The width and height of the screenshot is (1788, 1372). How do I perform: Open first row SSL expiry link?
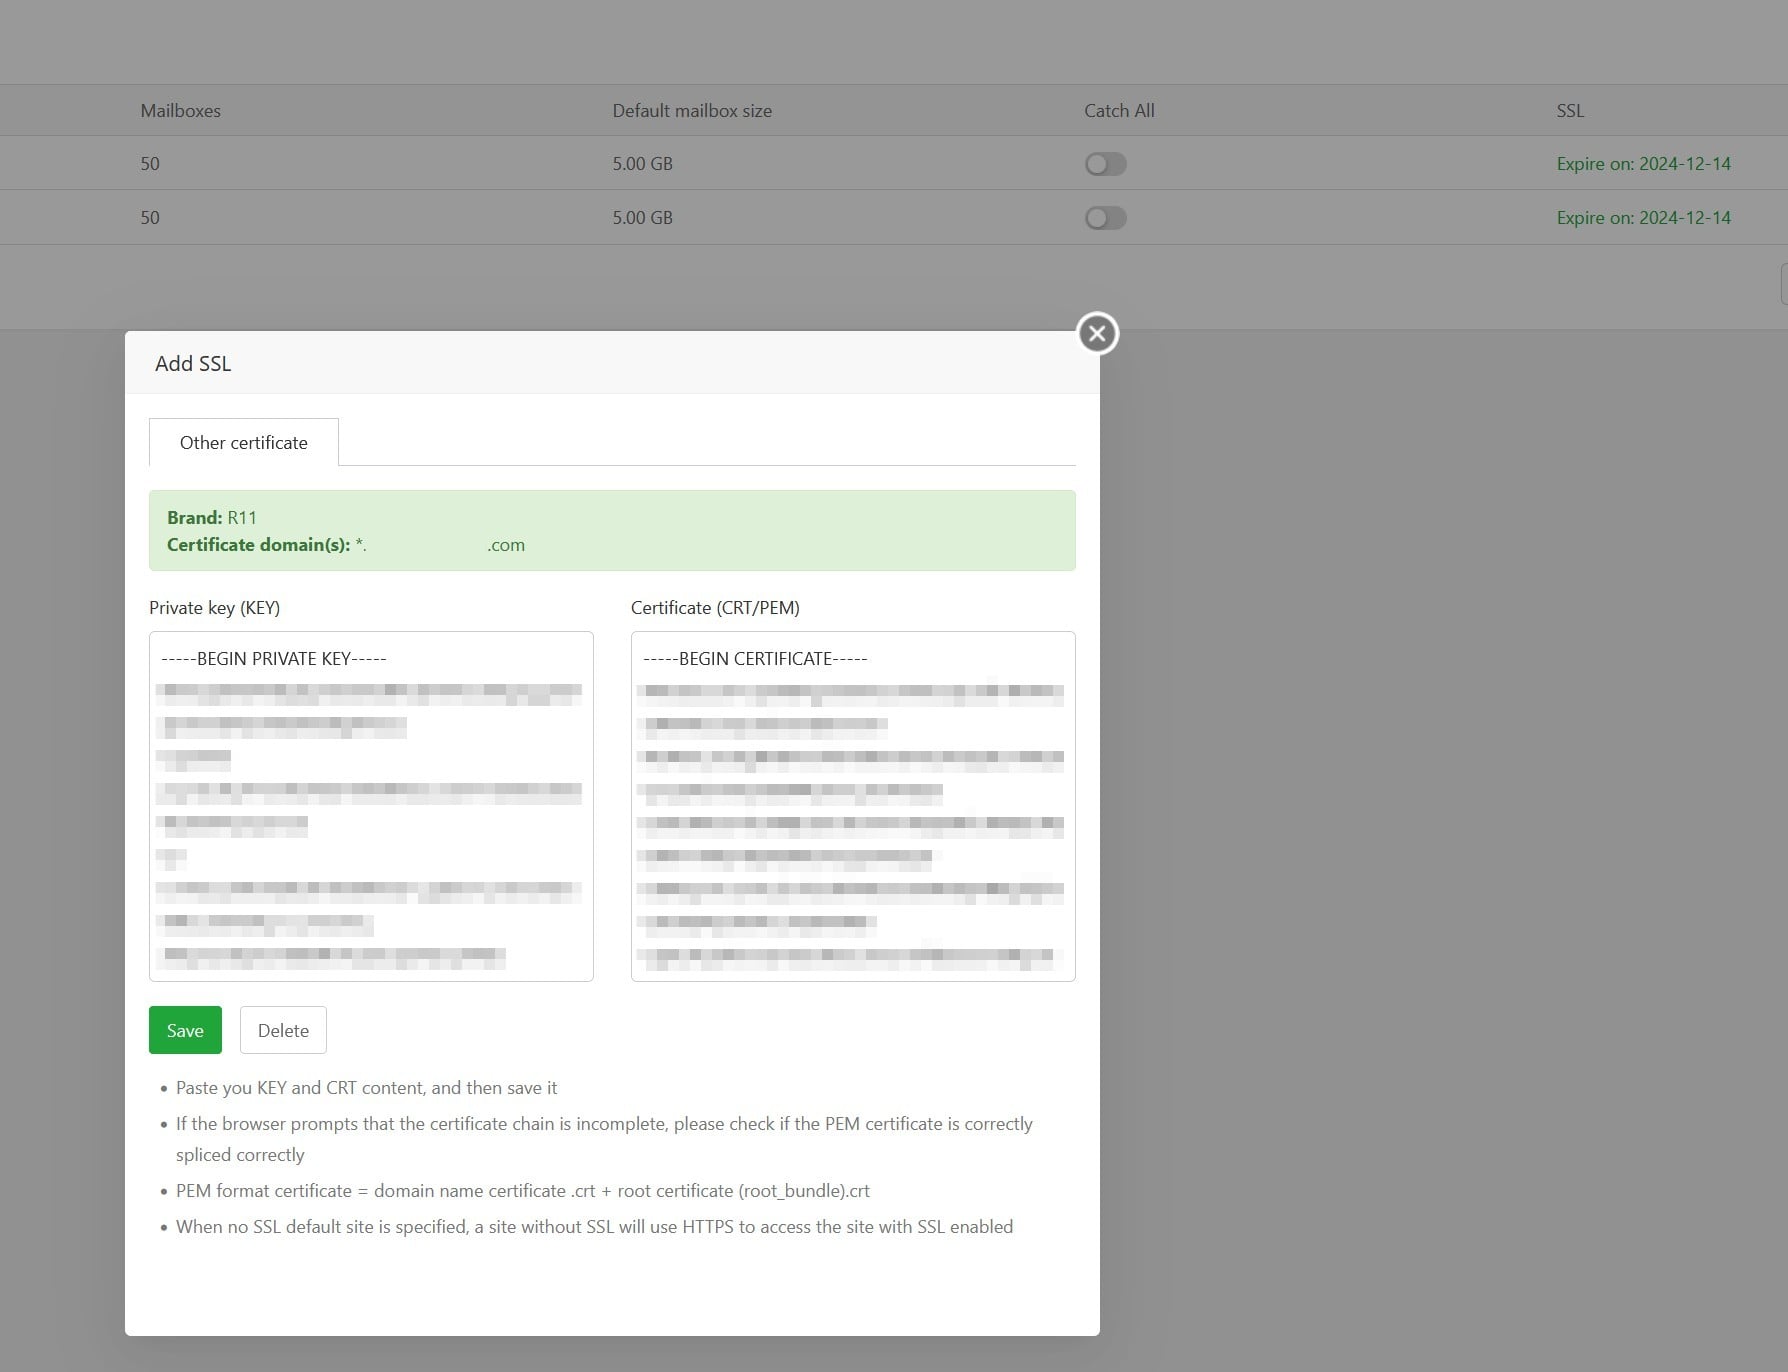(1643, 164)
